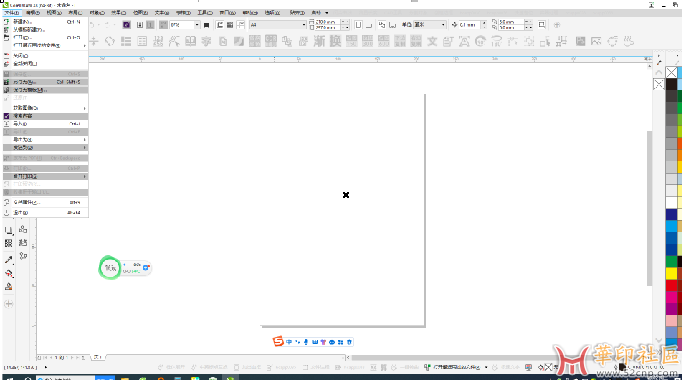Click the purple square icon in the standard toolbar
This screenshot has height=380, width=682.
tap(126, 25)
